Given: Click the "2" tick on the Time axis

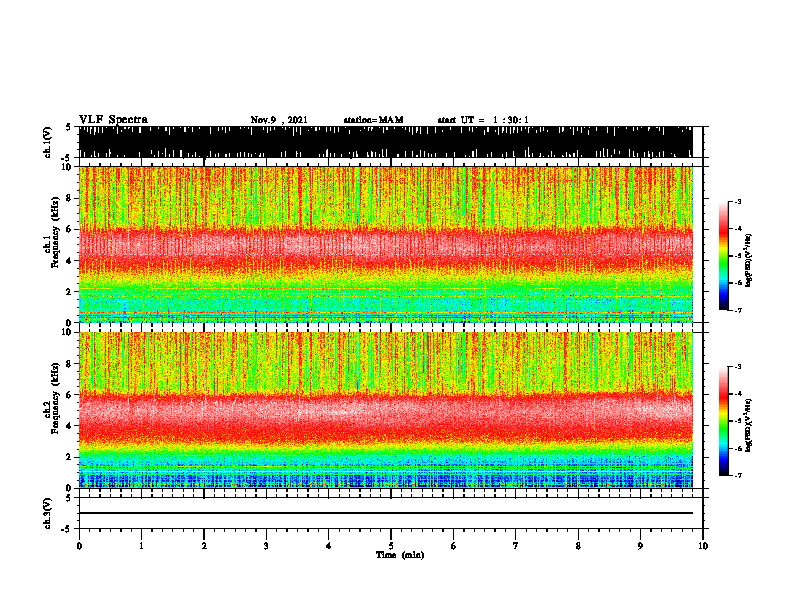Looking at the screenshot, I should pos(204,546).
